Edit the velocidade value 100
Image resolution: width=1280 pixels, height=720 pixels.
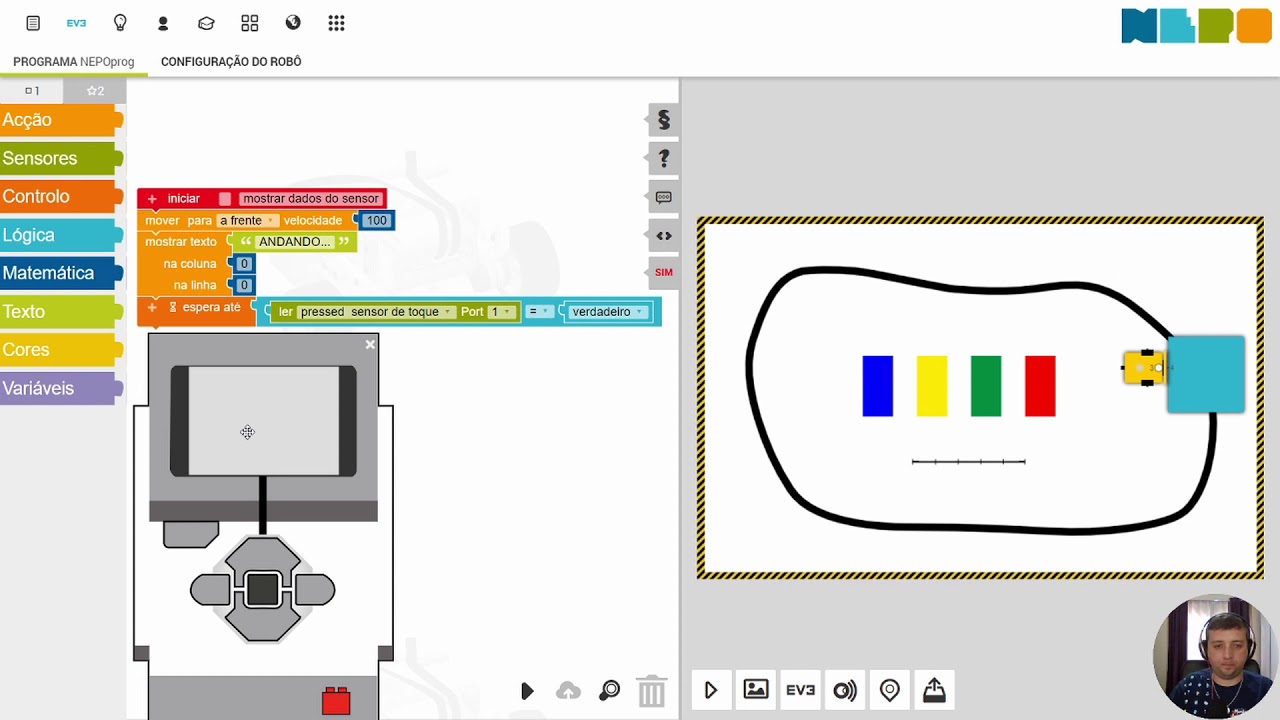point(376,221)
